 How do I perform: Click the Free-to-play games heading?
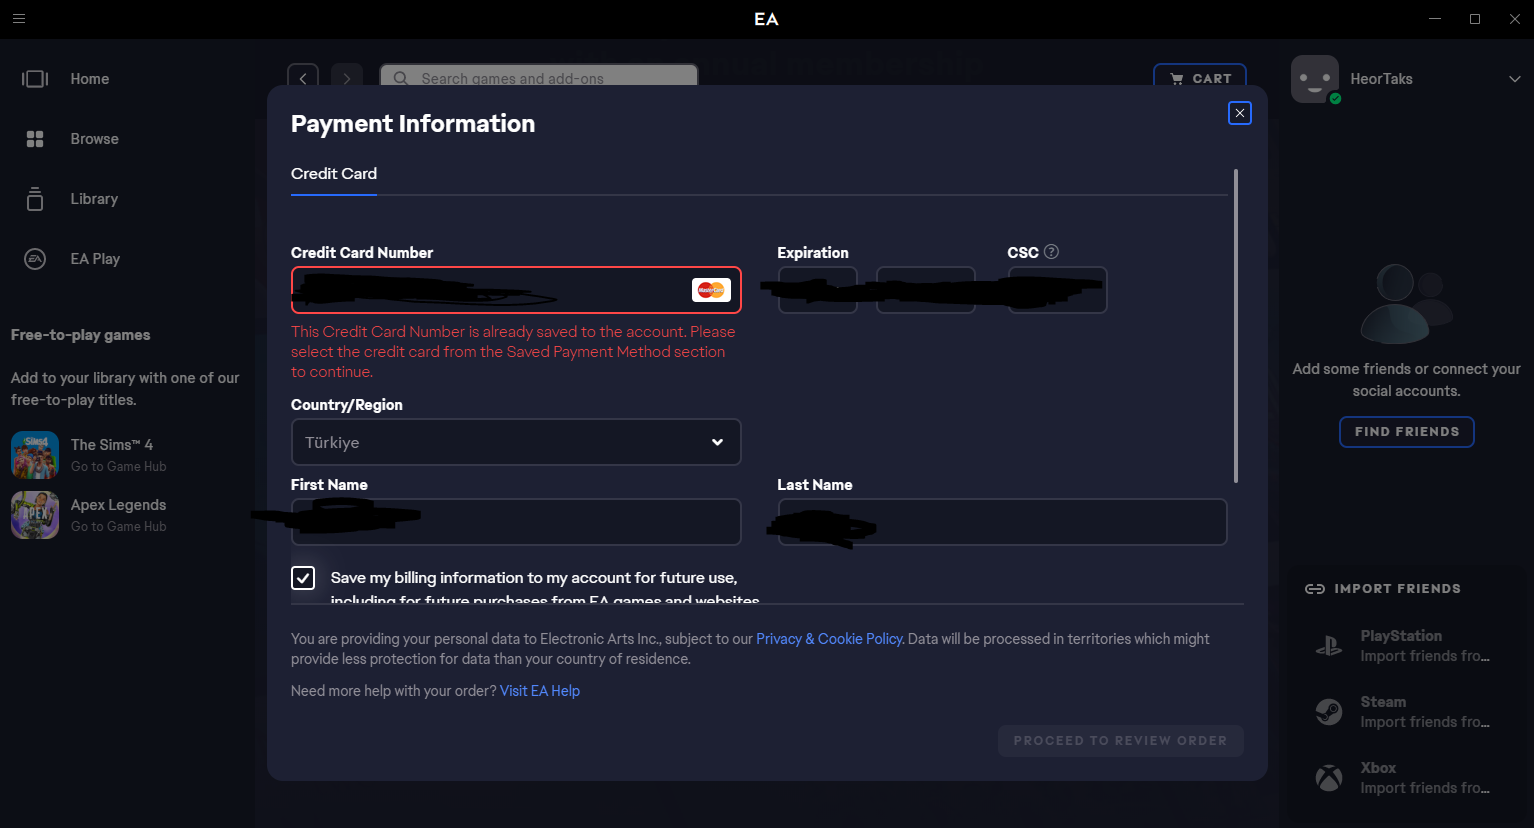(x=81, y=335)
